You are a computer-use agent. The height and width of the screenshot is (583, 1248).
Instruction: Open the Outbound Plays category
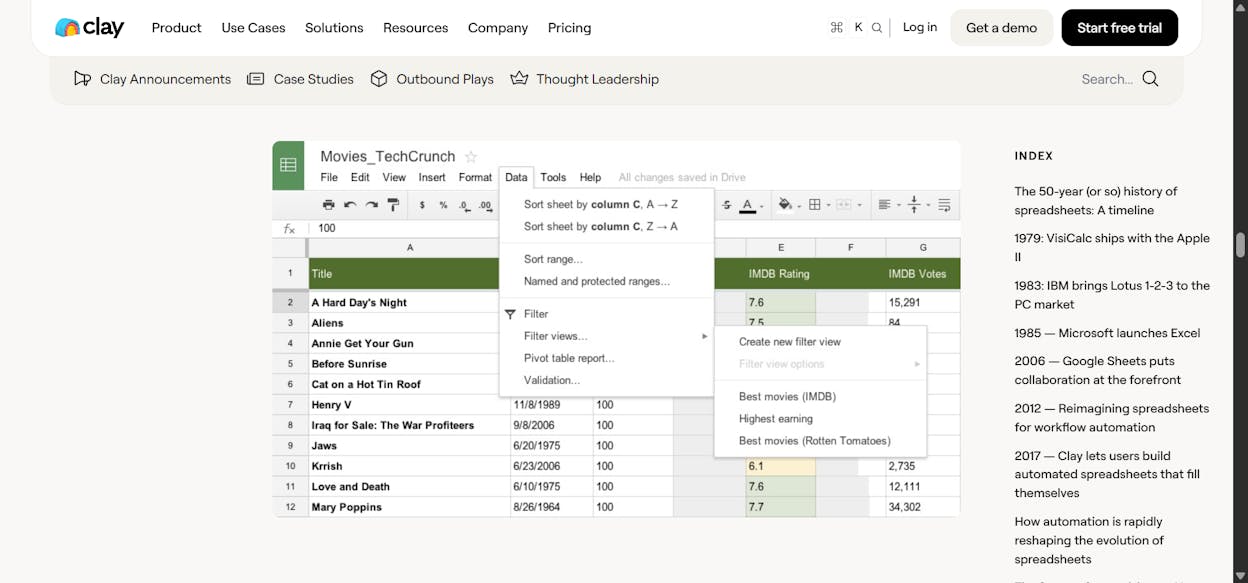coord(432,79)
